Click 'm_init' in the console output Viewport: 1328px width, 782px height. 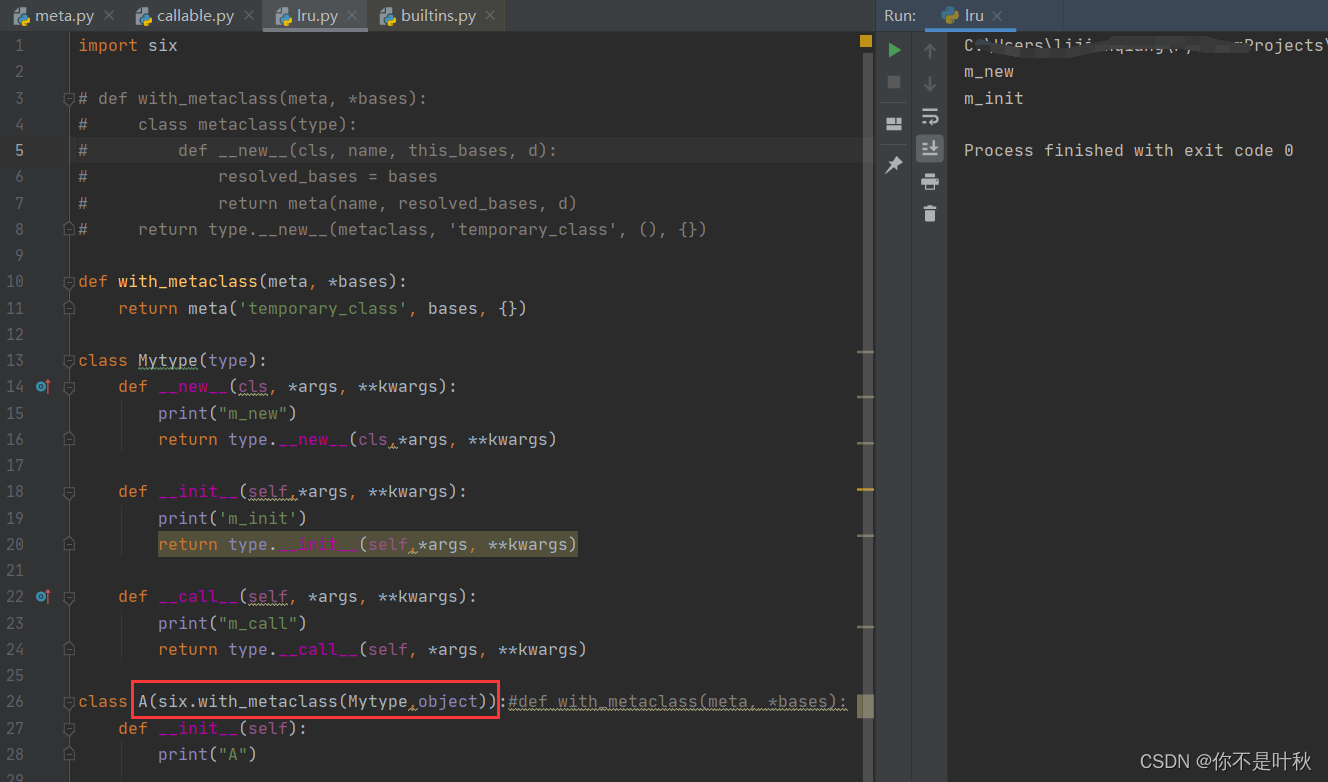[994, 98]
